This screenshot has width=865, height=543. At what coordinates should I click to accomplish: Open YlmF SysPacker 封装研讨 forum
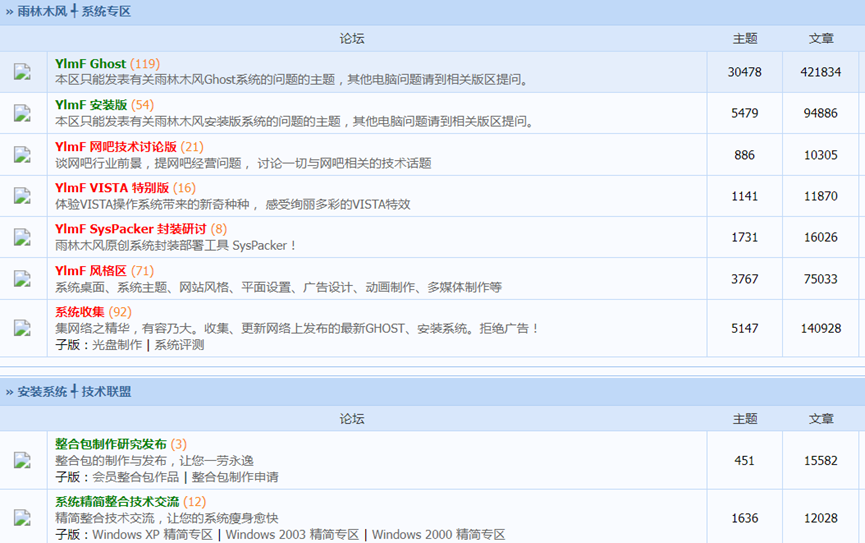131,229
